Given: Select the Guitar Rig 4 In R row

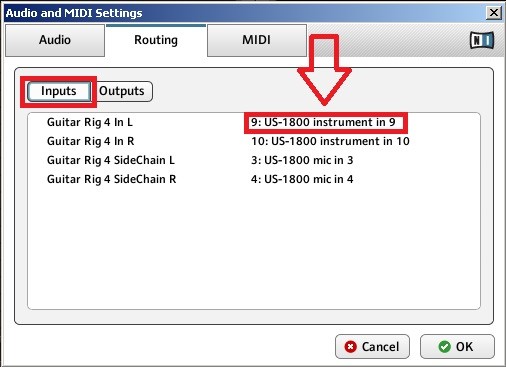Looking at the screenshot, I should (x=254, y=141).
